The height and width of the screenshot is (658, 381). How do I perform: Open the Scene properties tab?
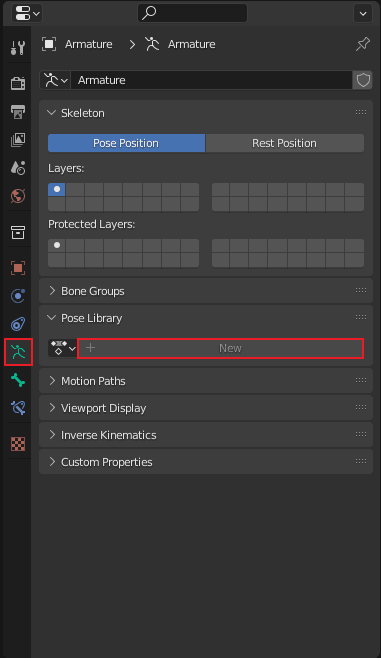(x=18, y=168)
